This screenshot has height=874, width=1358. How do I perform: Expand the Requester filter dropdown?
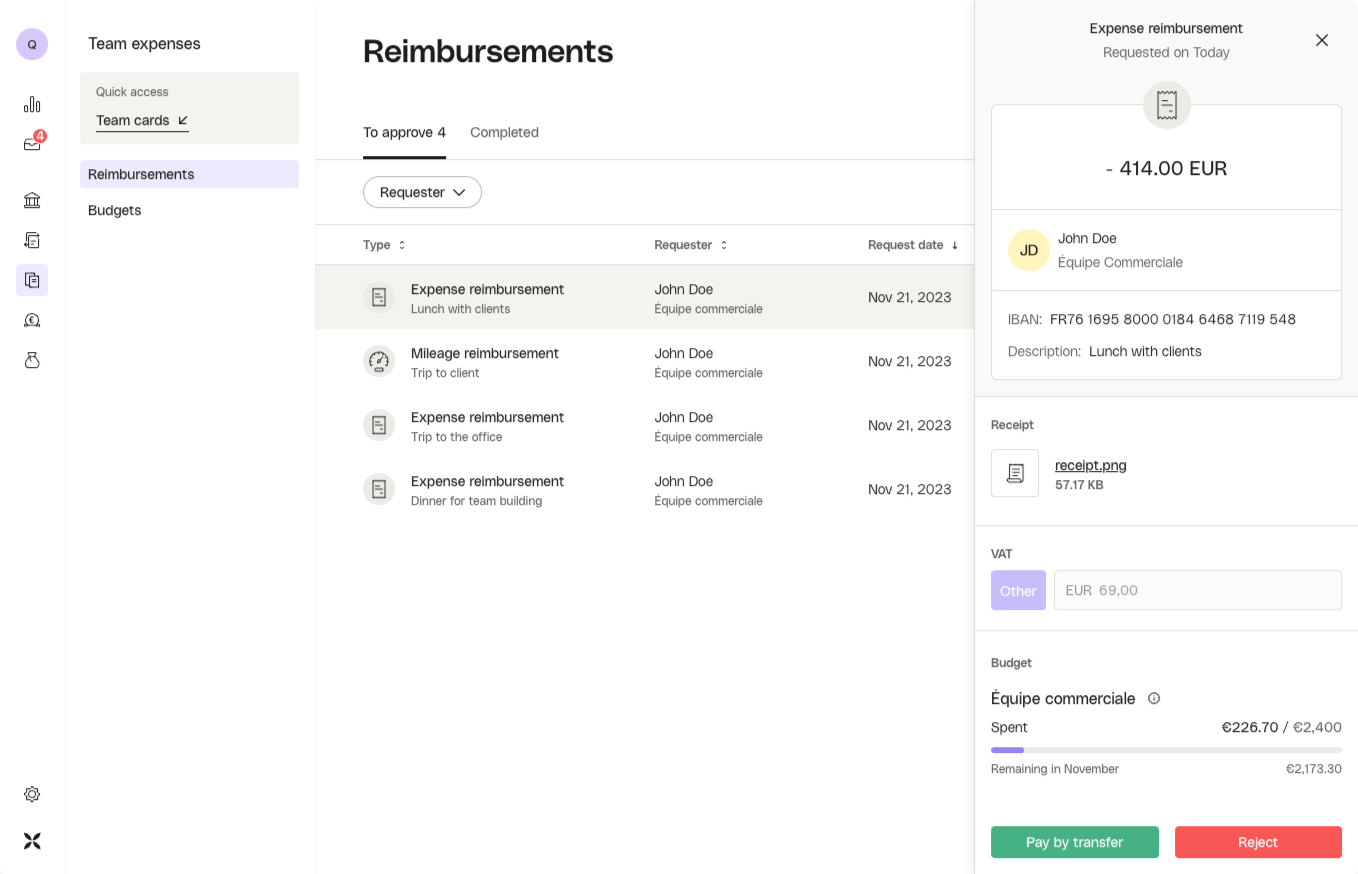422,192
